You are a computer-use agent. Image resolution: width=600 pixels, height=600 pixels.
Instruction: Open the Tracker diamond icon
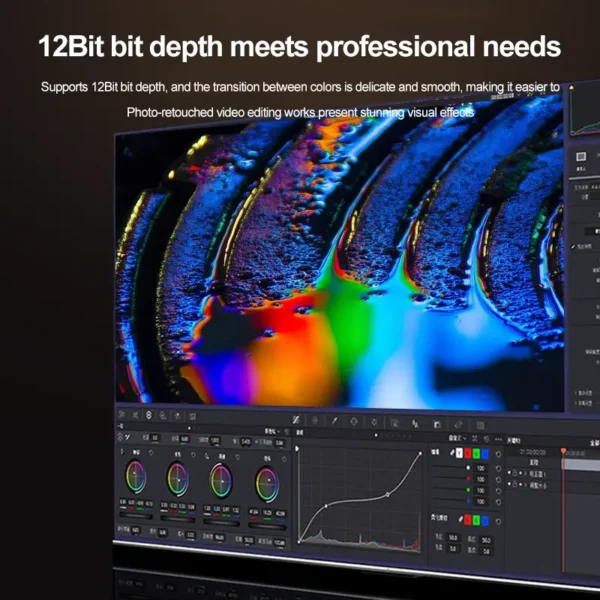(x=374, y=422)
